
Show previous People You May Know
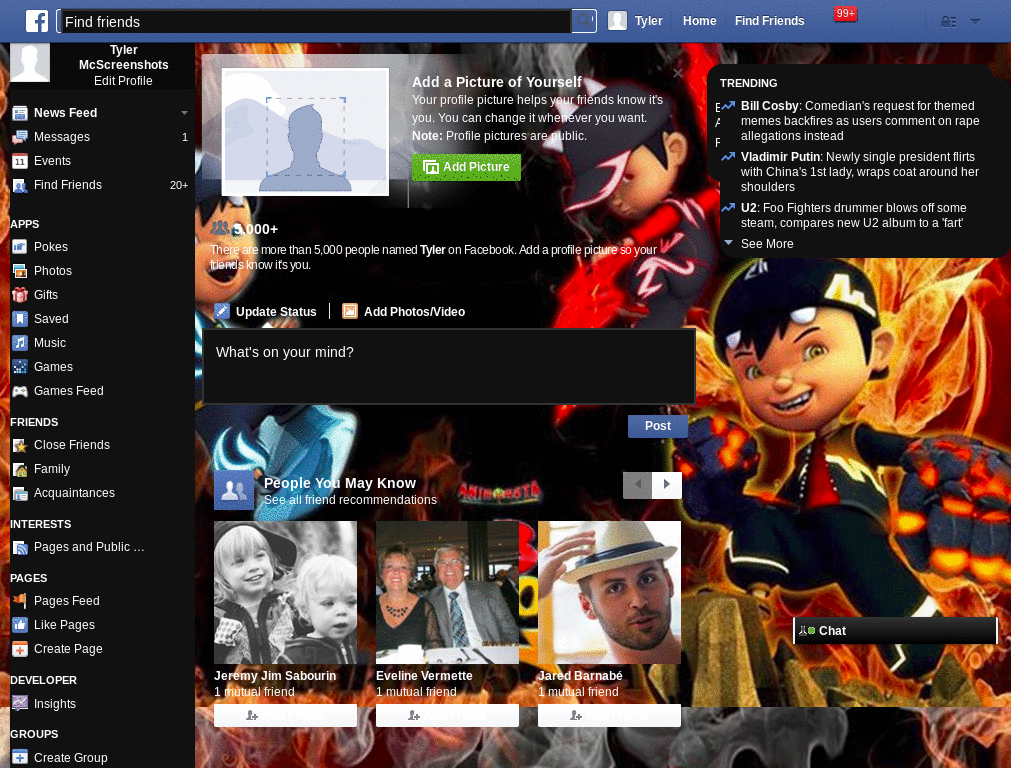tap(638, 485)
